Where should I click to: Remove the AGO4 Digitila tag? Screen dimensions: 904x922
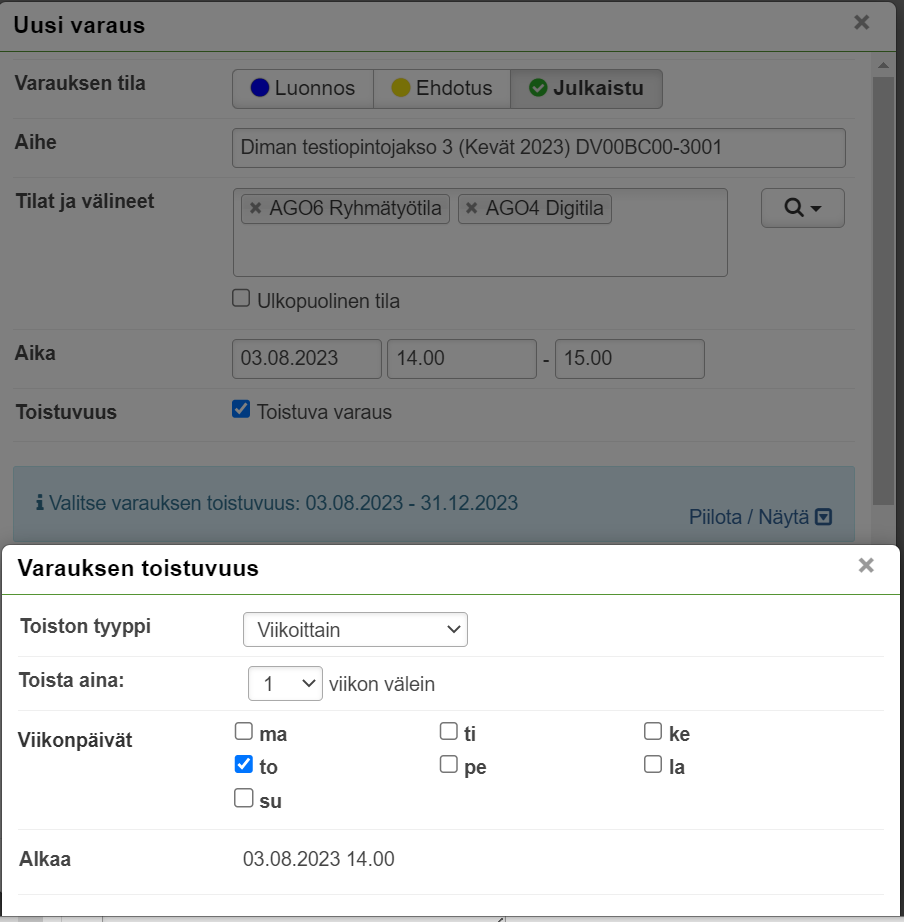(472, 209)
